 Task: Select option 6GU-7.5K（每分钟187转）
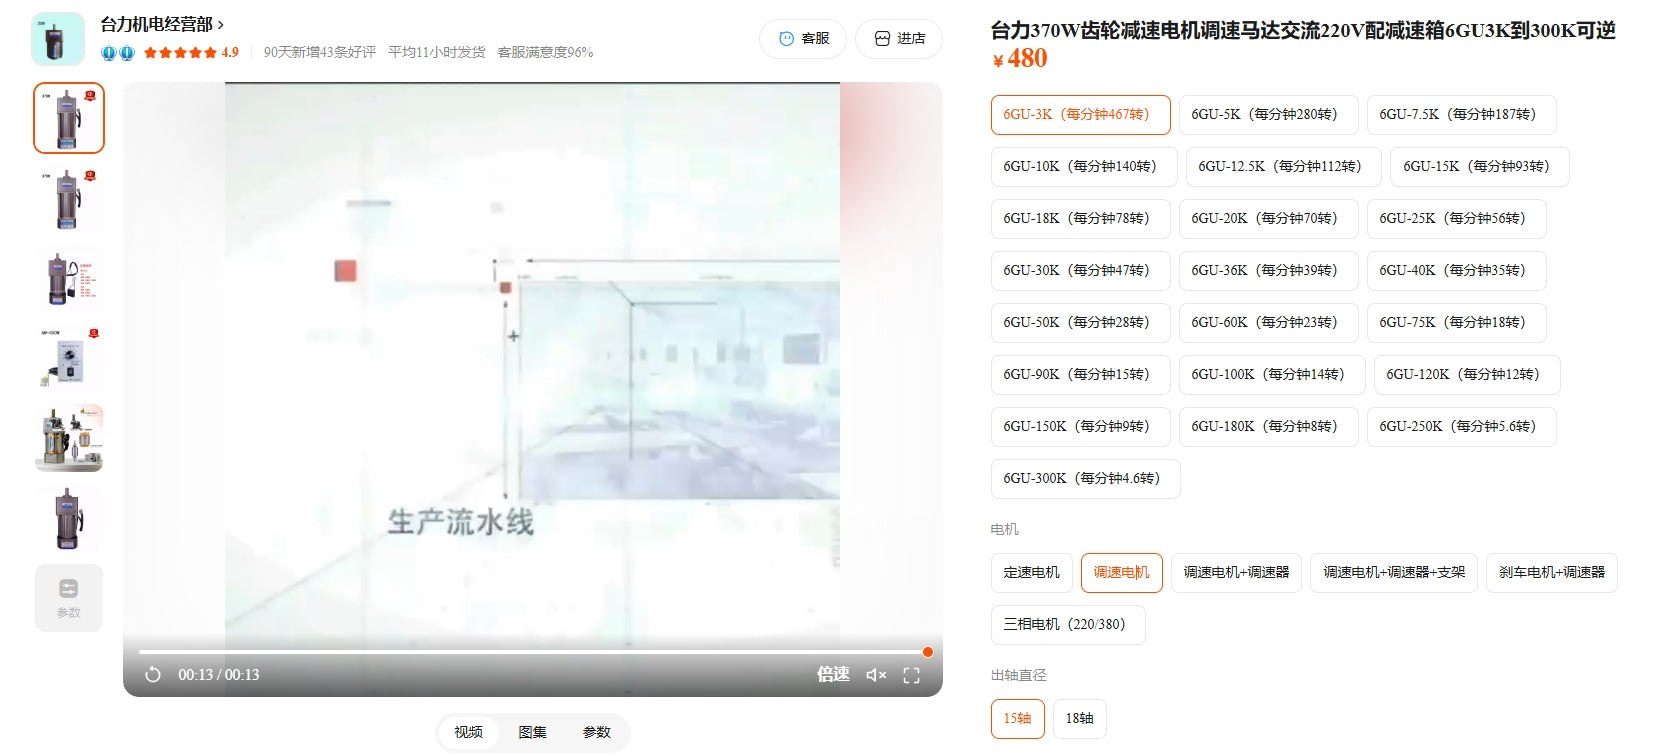1462,115
